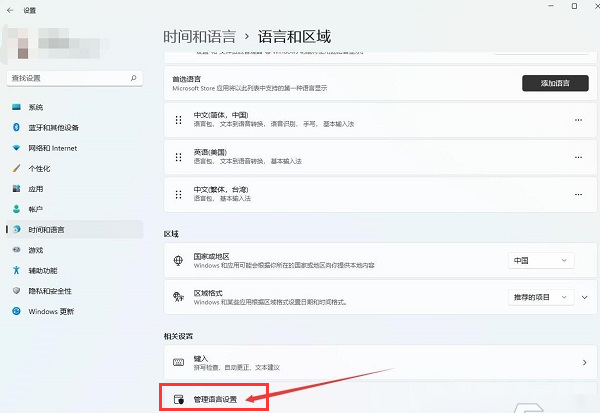
Task: Click the 应用 apps icon
Action: (16, 189)
